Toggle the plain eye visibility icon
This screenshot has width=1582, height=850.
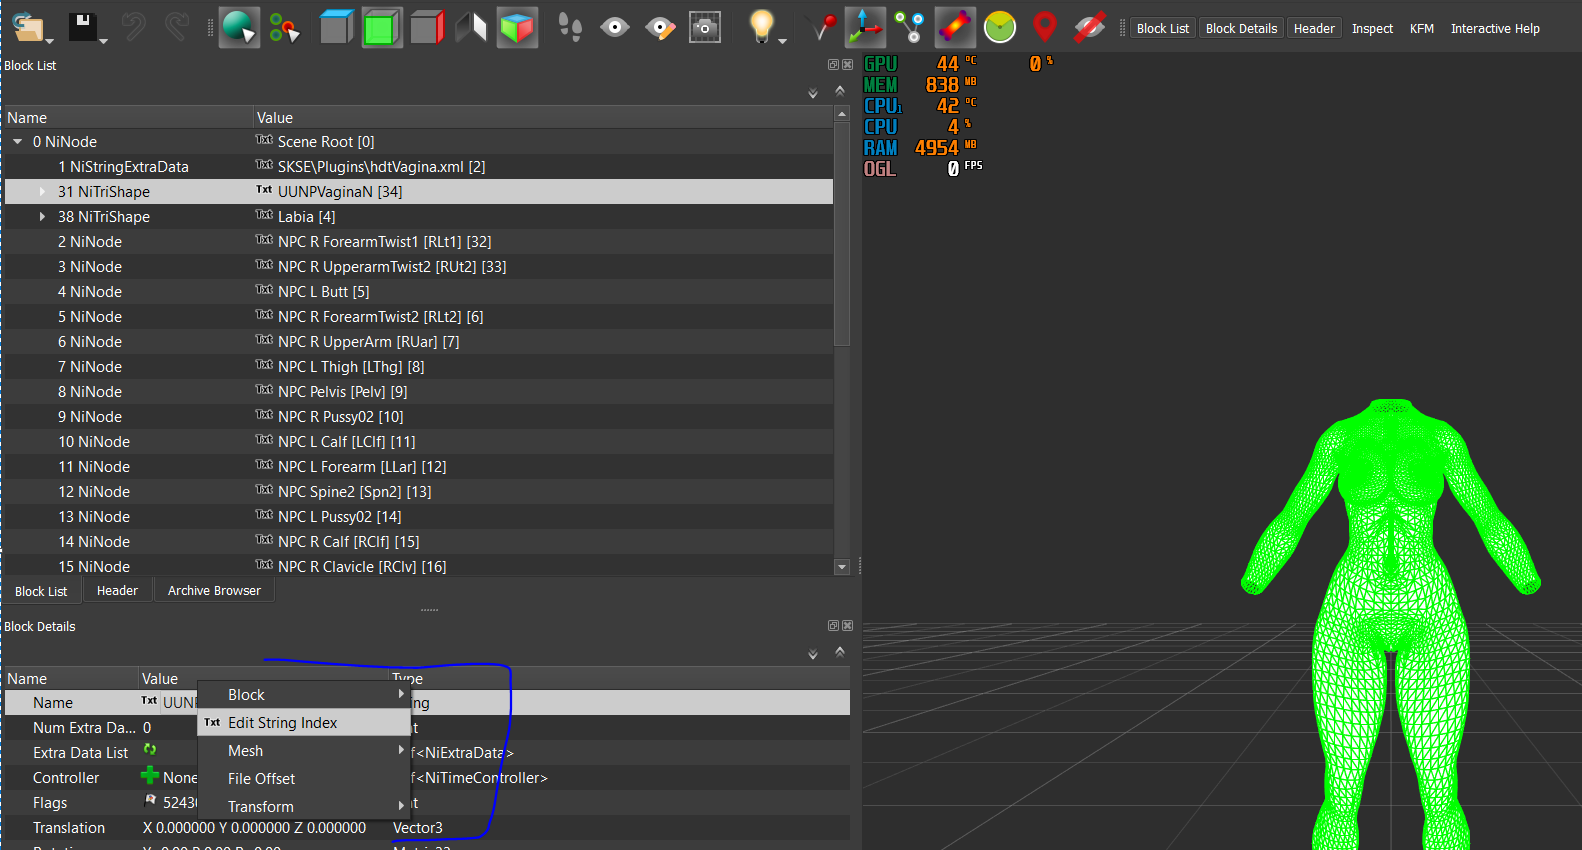pos(615,27)
